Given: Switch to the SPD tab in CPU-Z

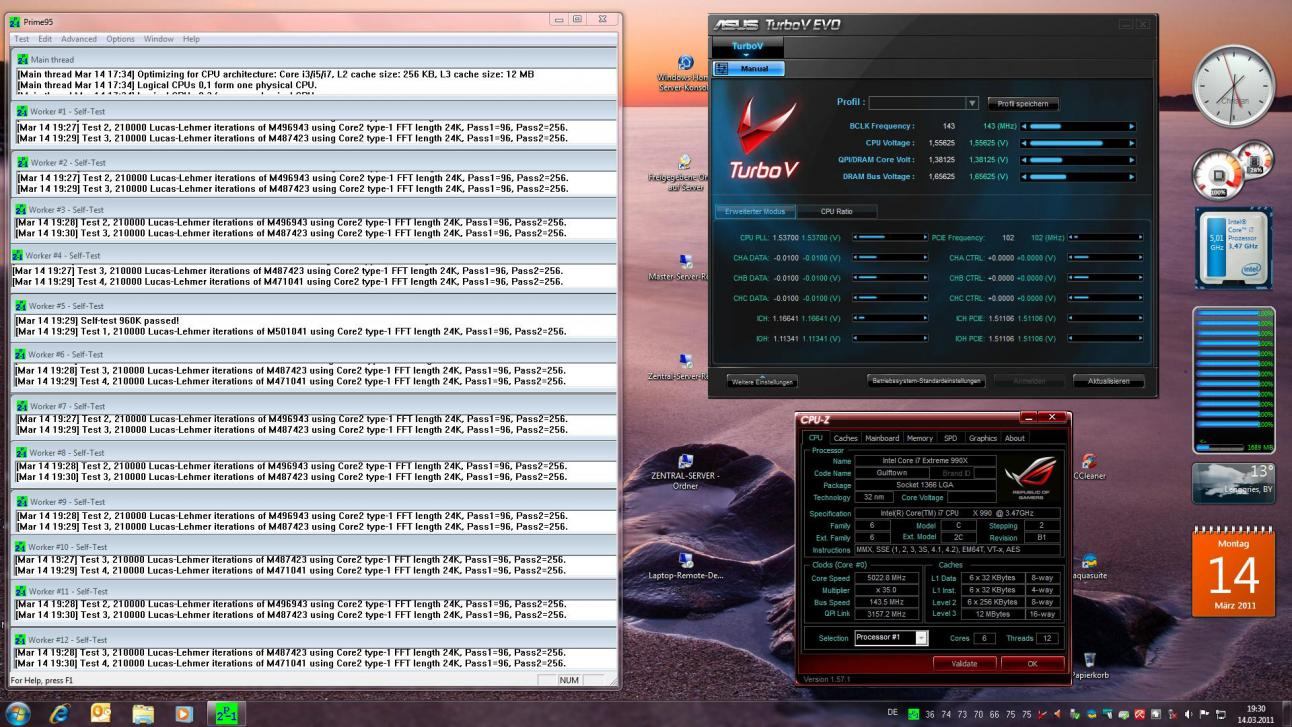Looking at the screenshot, I should [x=950, y=438].
